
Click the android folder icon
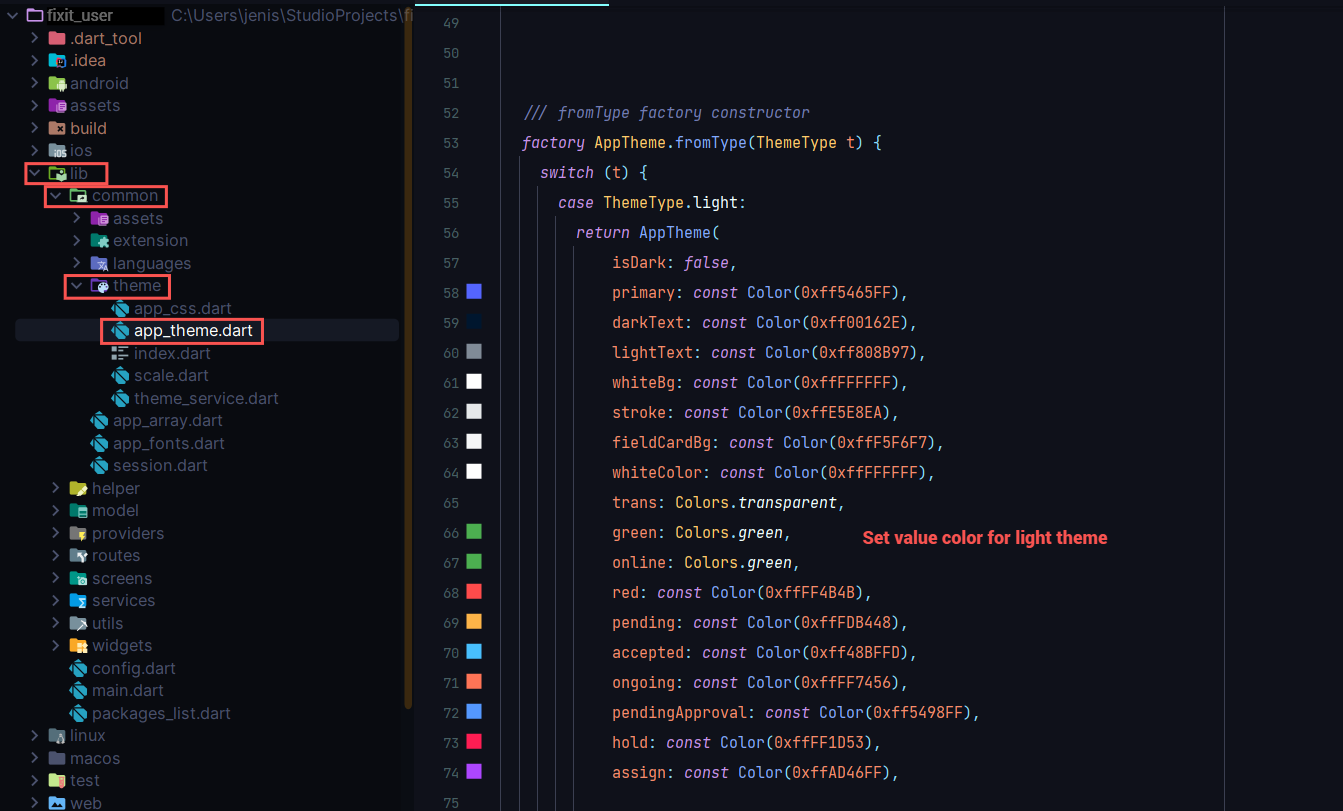pyautogui.click(x=57, y=83)
